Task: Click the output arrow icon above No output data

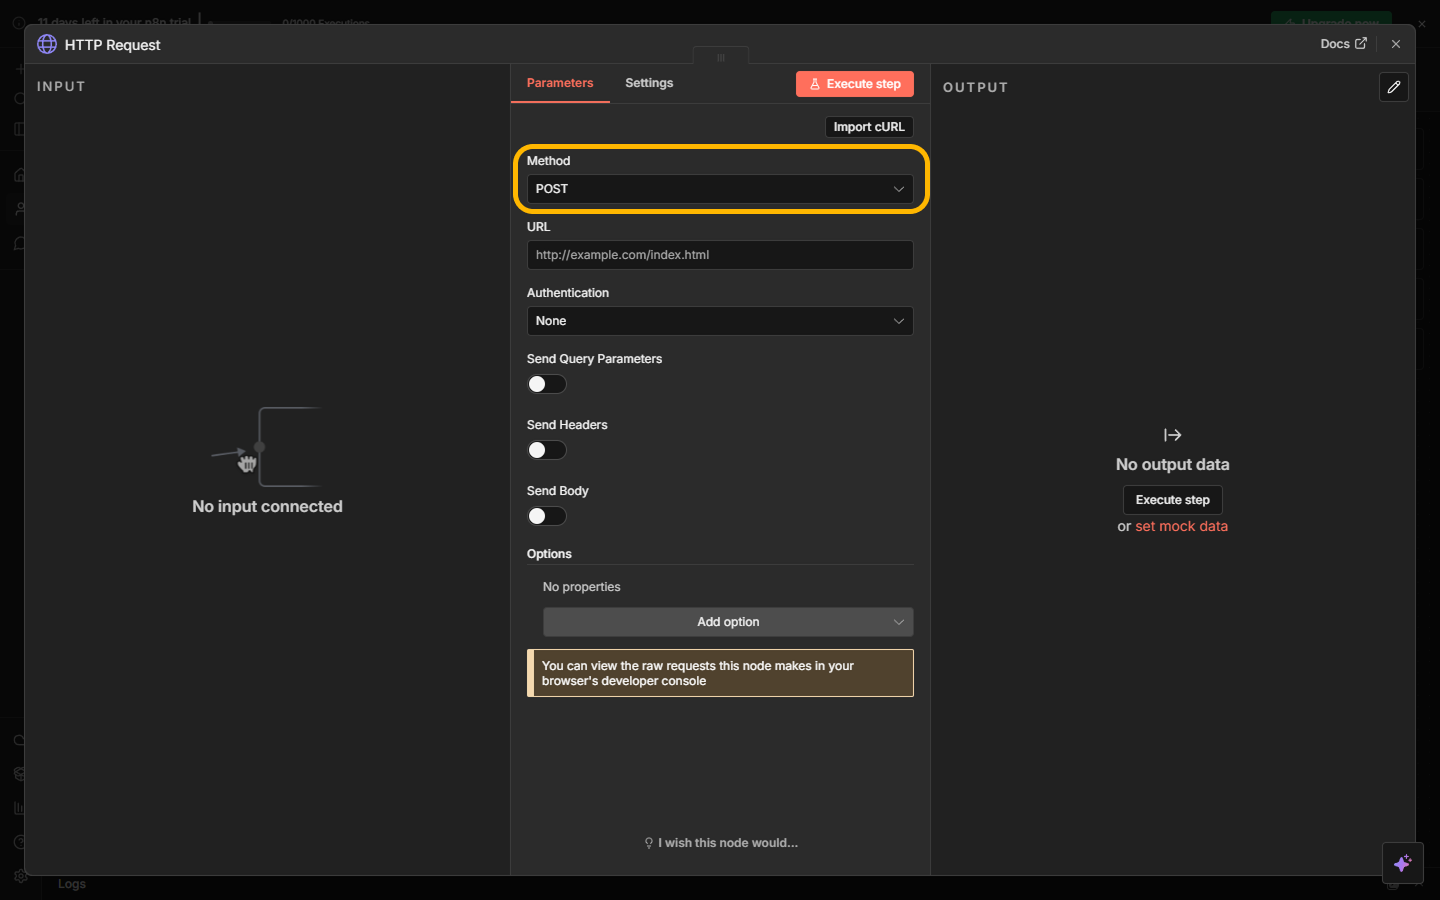Action: point(1172,435)
